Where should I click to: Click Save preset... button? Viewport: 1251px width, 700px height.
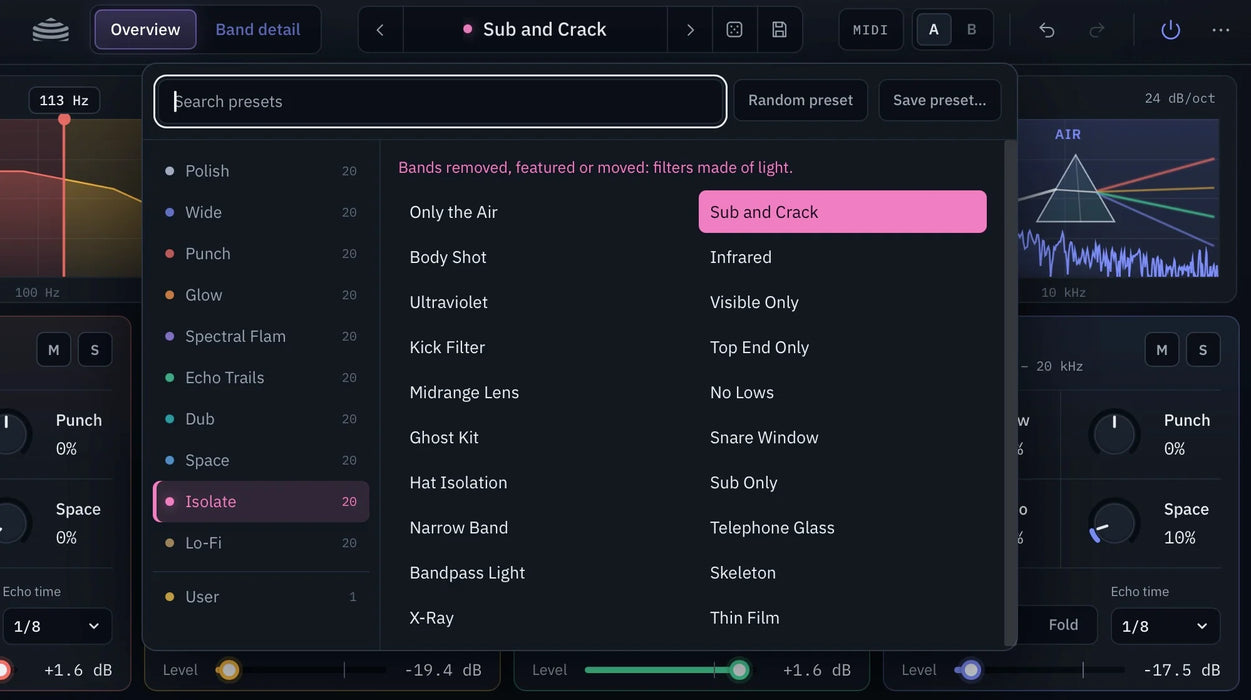coord(939,100)
